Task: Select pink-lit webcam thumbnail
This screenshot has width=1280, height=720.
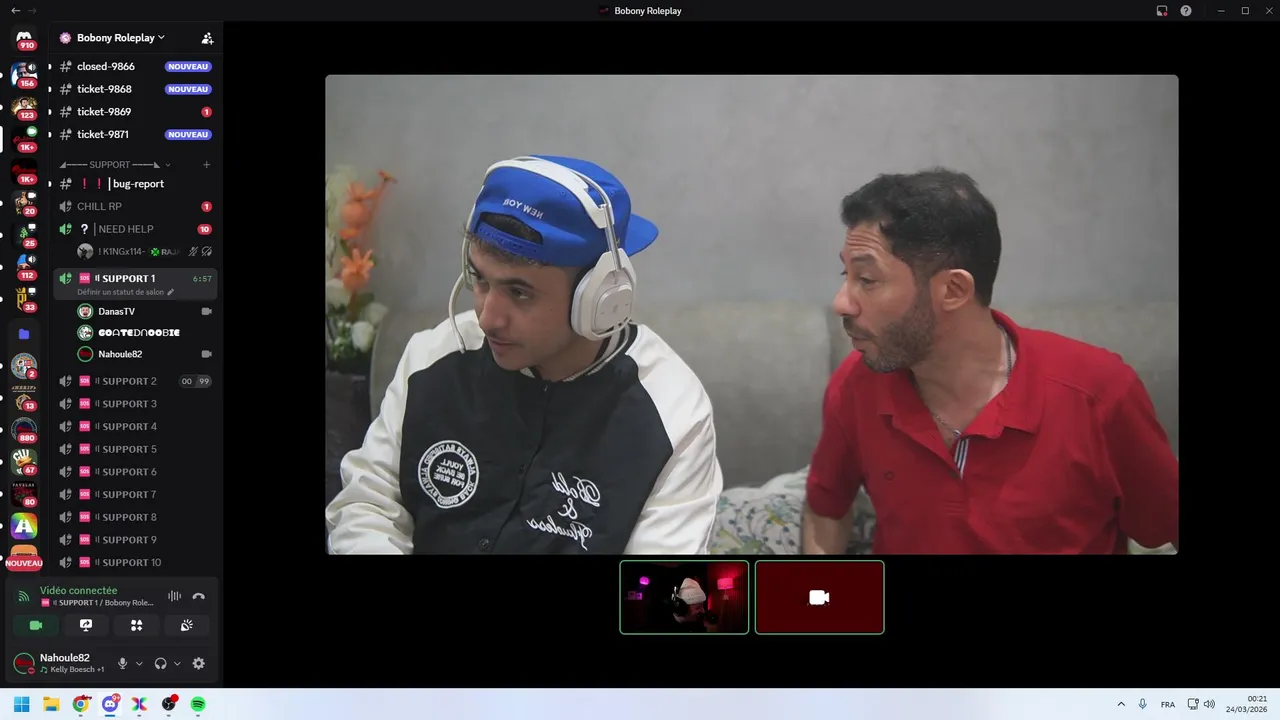Action: pos(684,597)
